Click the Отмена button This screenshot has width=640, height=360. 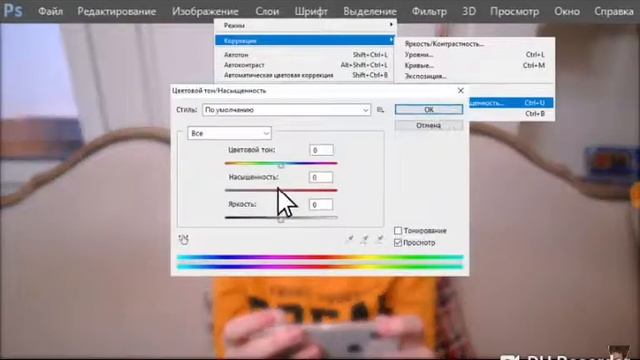429,125
